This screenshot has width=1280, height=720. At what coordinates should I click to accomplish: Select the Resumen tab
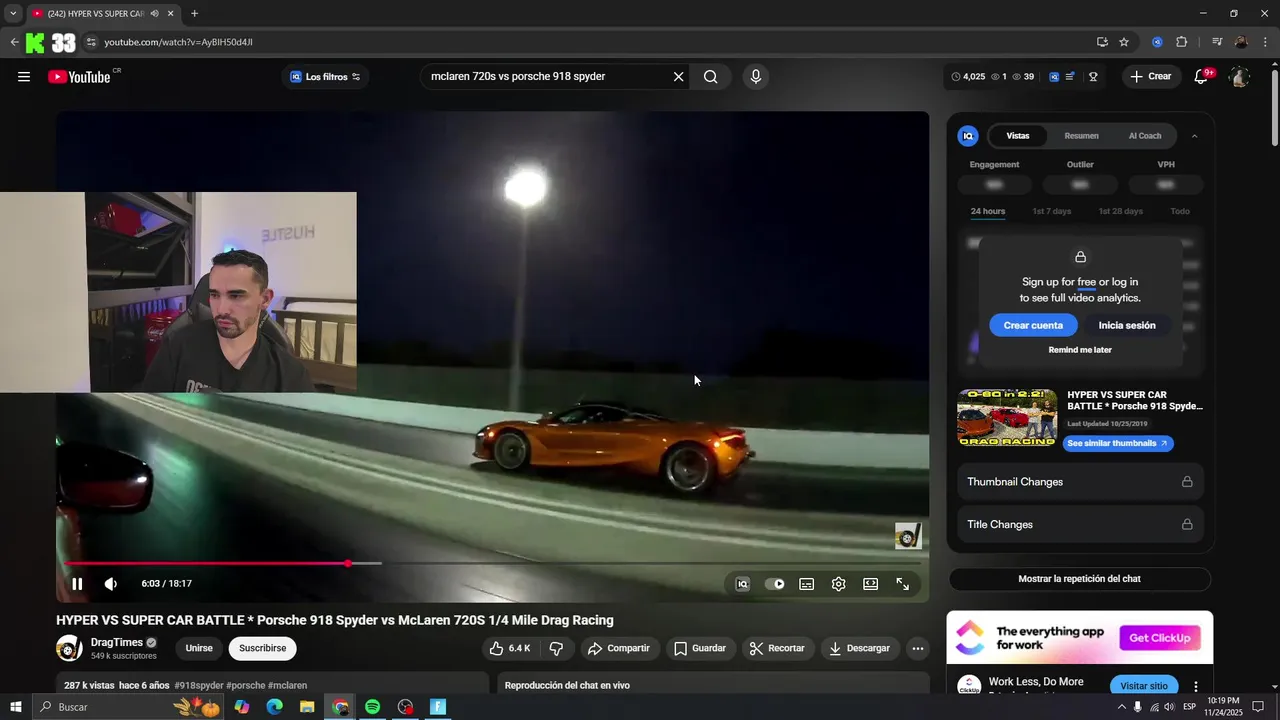click(x=1081, y=136)
